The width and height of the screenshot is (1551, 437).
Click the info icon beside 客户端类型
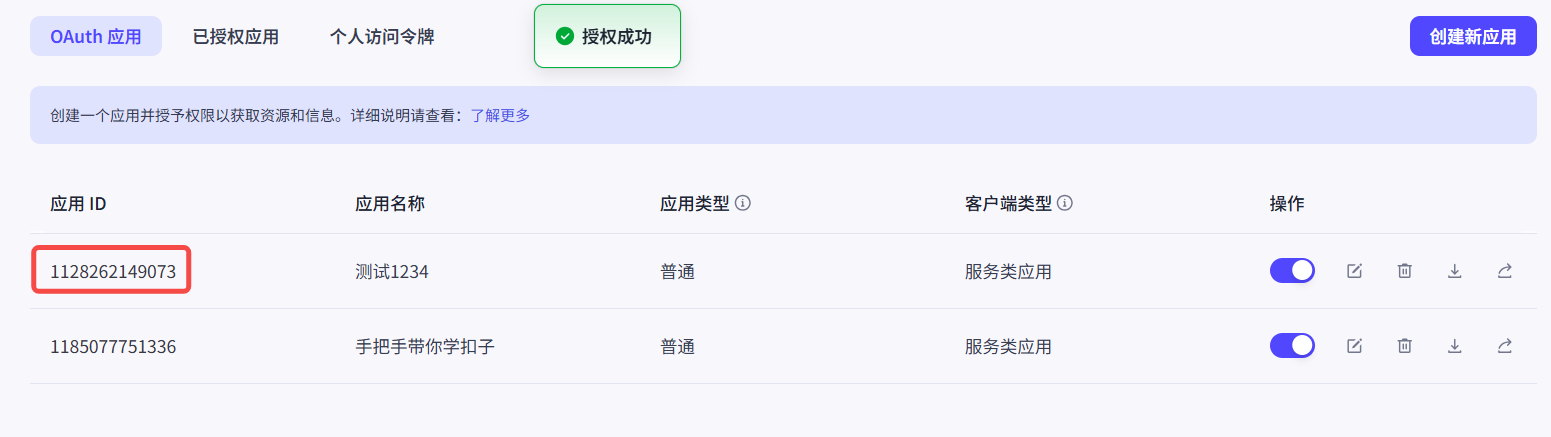(1065, 203)
